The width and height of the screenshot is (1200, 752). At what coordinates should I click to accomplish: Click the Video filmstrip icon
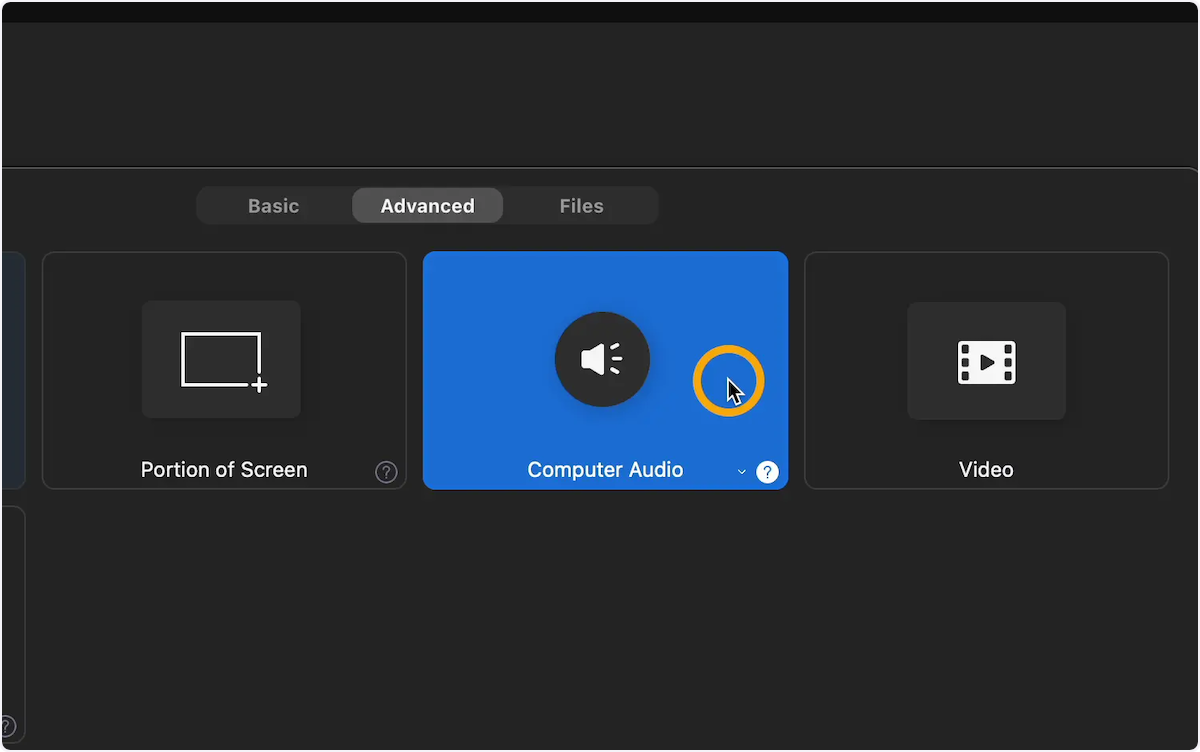click(x=986, y=361)
